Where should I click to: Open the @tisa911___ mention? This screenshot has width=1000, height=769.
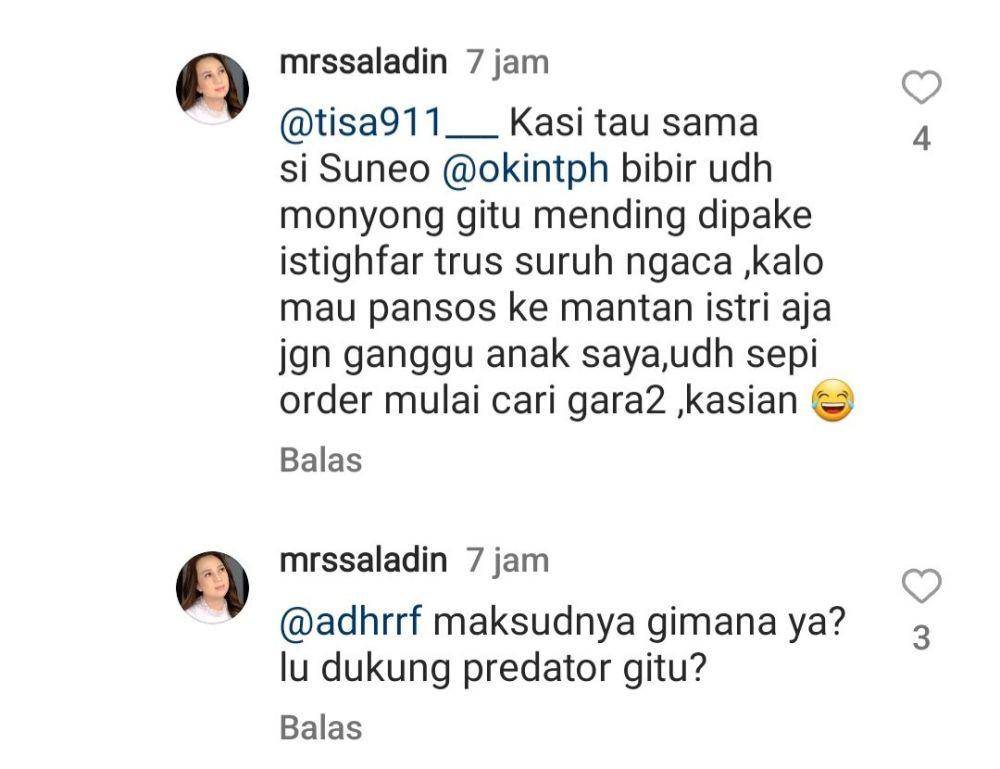pos(388,123)
